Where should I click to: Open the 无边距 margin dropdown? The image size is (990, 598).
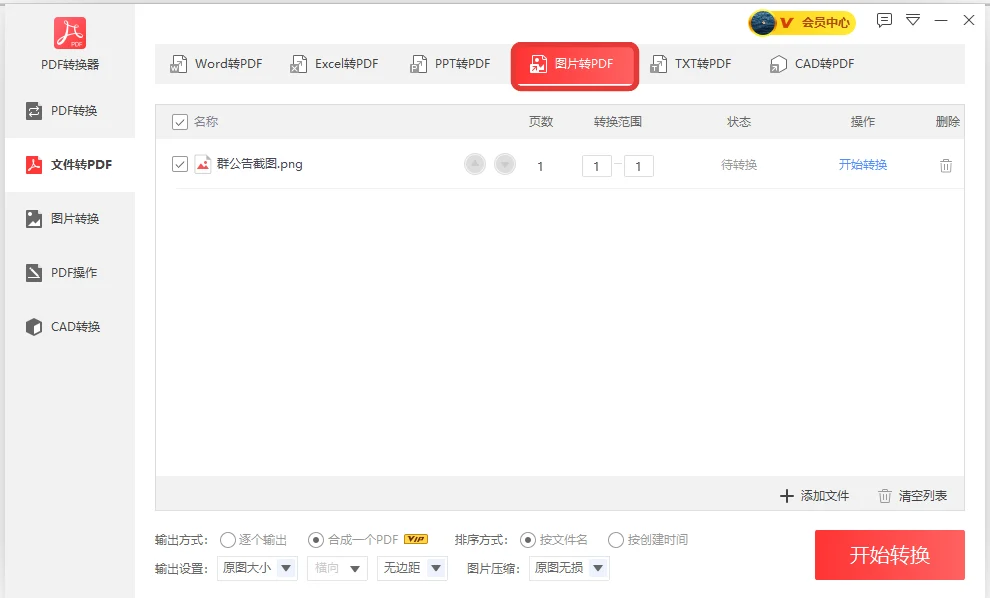[x=412, y=568]
